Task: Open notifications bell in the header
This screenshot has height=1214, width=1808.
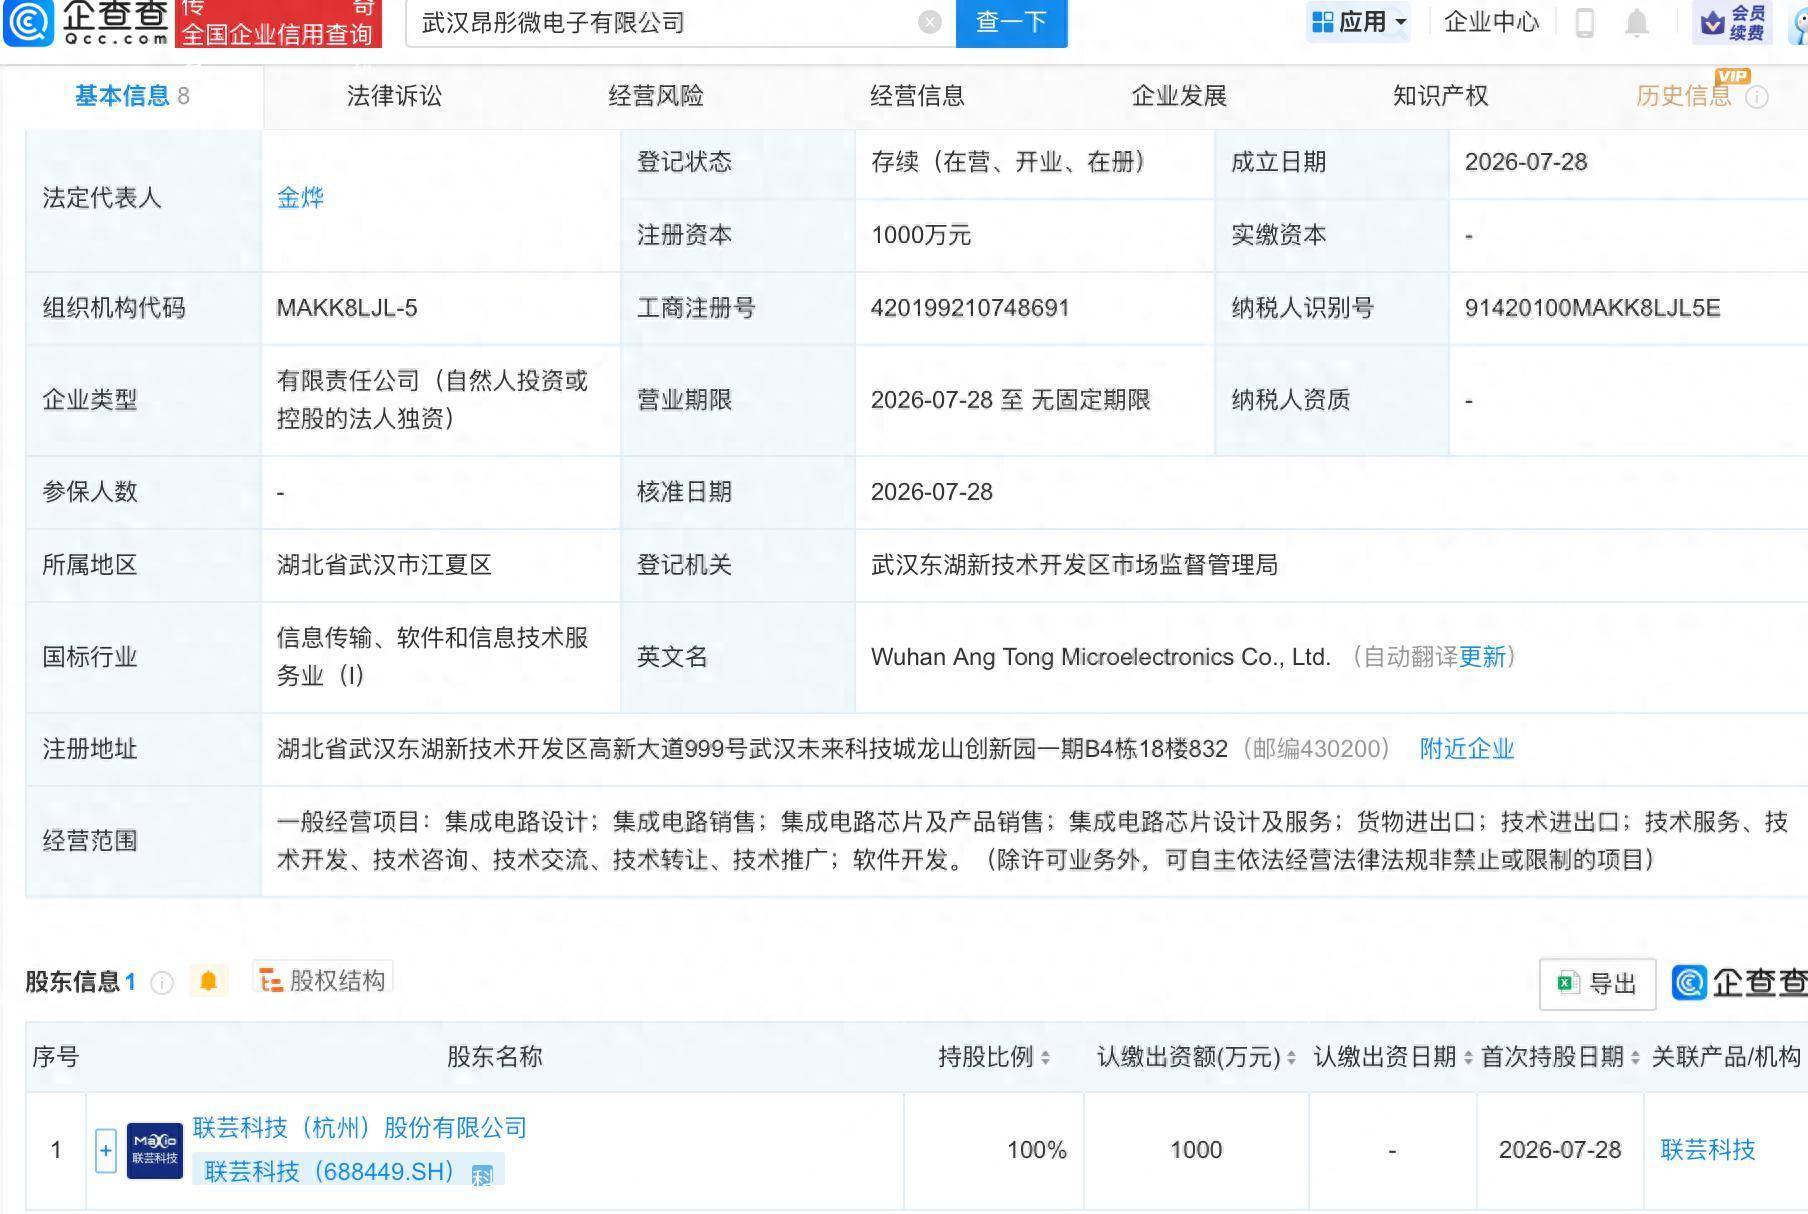Action: [x=1637, y=22]
